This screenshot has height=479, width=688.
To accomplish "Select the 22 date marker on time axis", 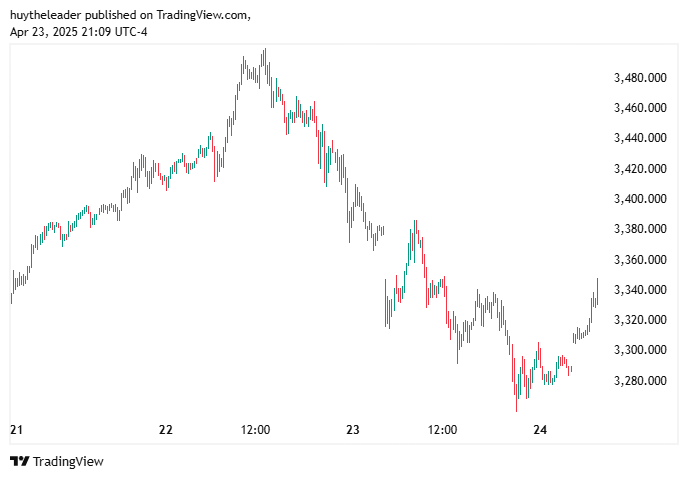I will [166, 429].
